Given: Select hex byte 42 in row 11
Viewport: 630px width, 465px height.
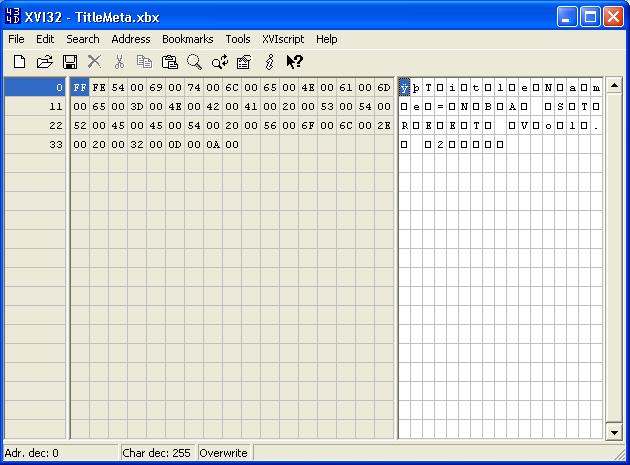Looking at the screenshot, I should [213, 107].
